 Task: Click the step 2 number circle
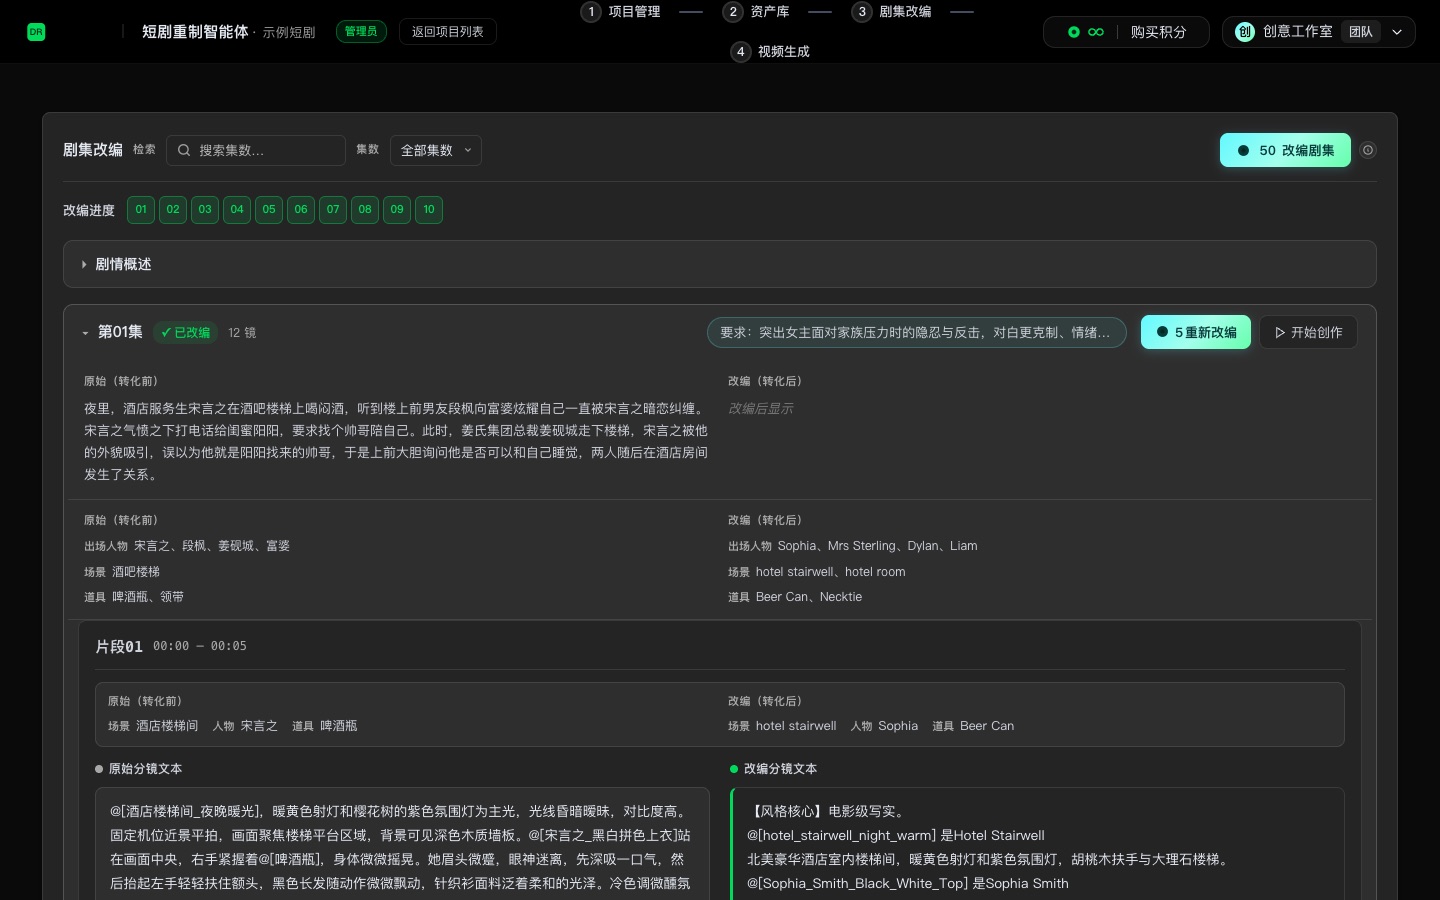tap(733, 11)
